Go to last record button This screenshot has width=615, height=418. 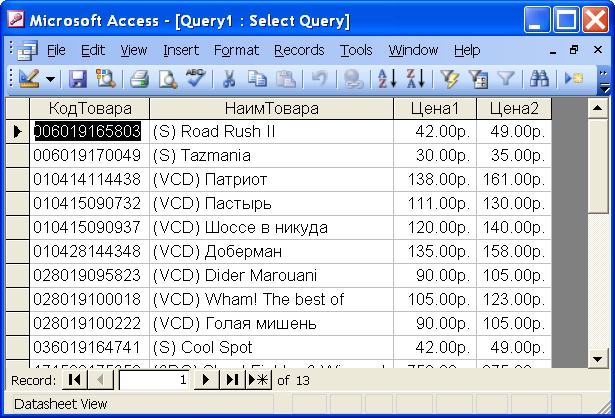click(x=232, y=380)
